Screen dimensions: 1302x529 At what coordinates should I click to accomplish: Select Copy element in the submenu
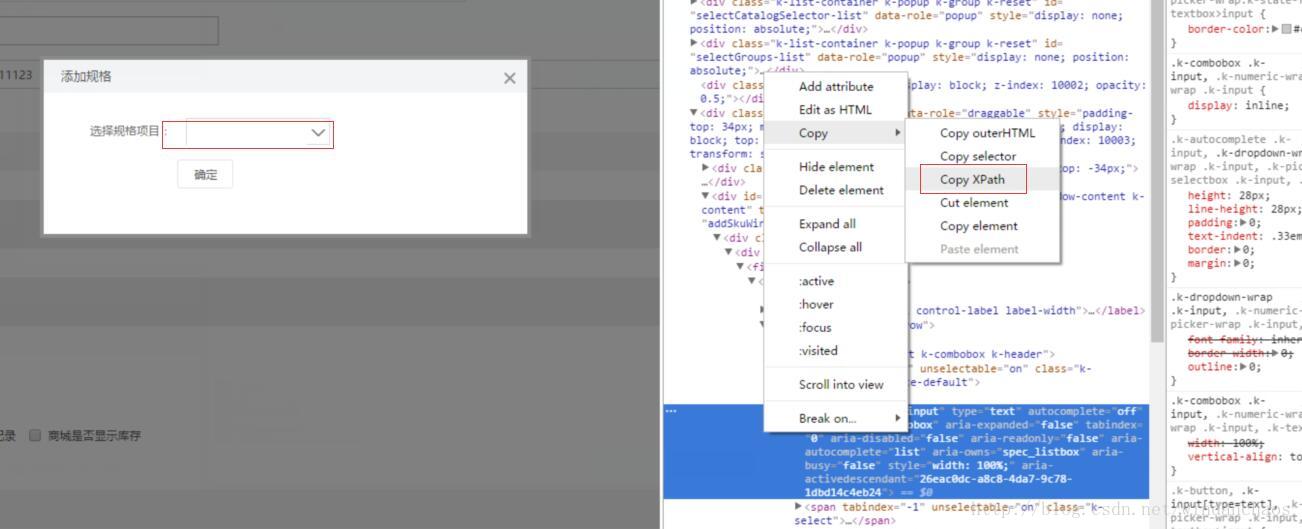coord(978,226)
